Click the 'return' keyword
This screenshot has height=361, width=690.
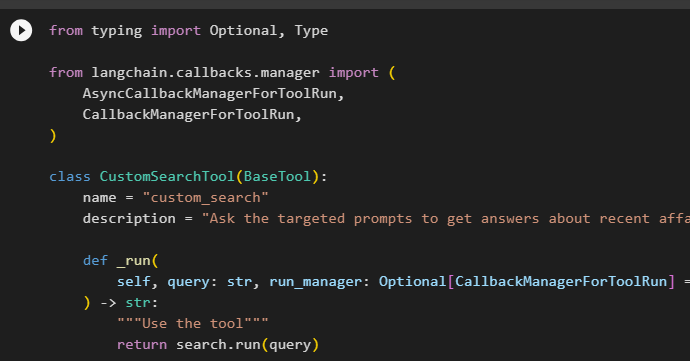click(x=142, y=345)
